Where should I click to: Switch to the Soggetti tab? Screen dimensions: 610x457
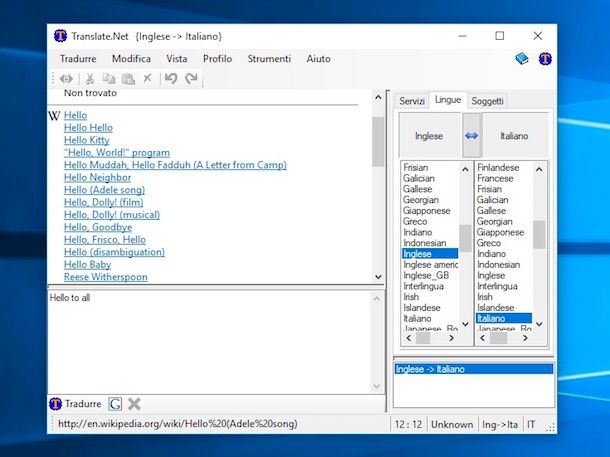click(x=487, y=101)
